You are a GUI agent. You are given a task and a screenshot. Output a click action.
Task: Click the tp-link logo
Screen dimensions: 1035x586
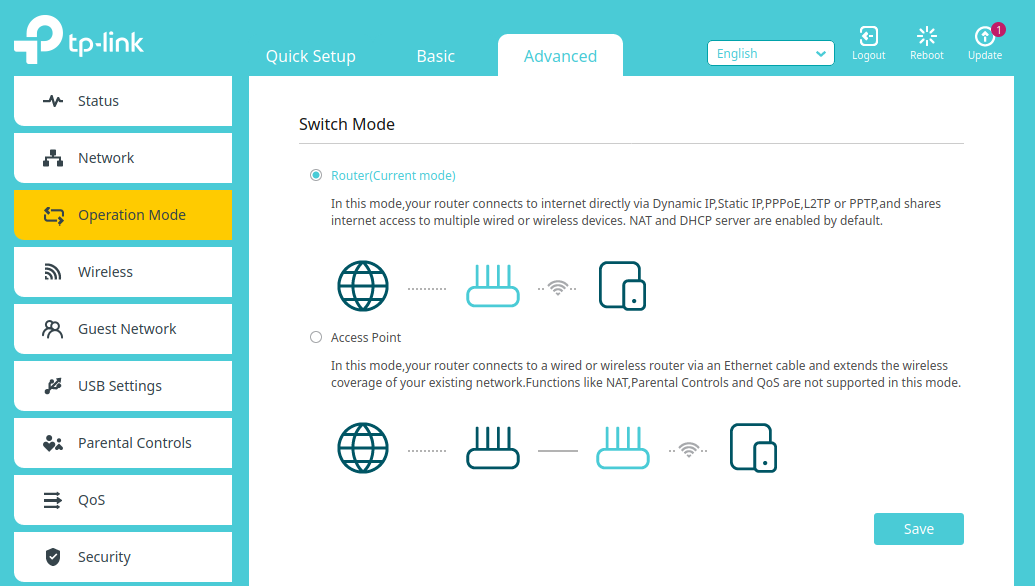(79, 40)
